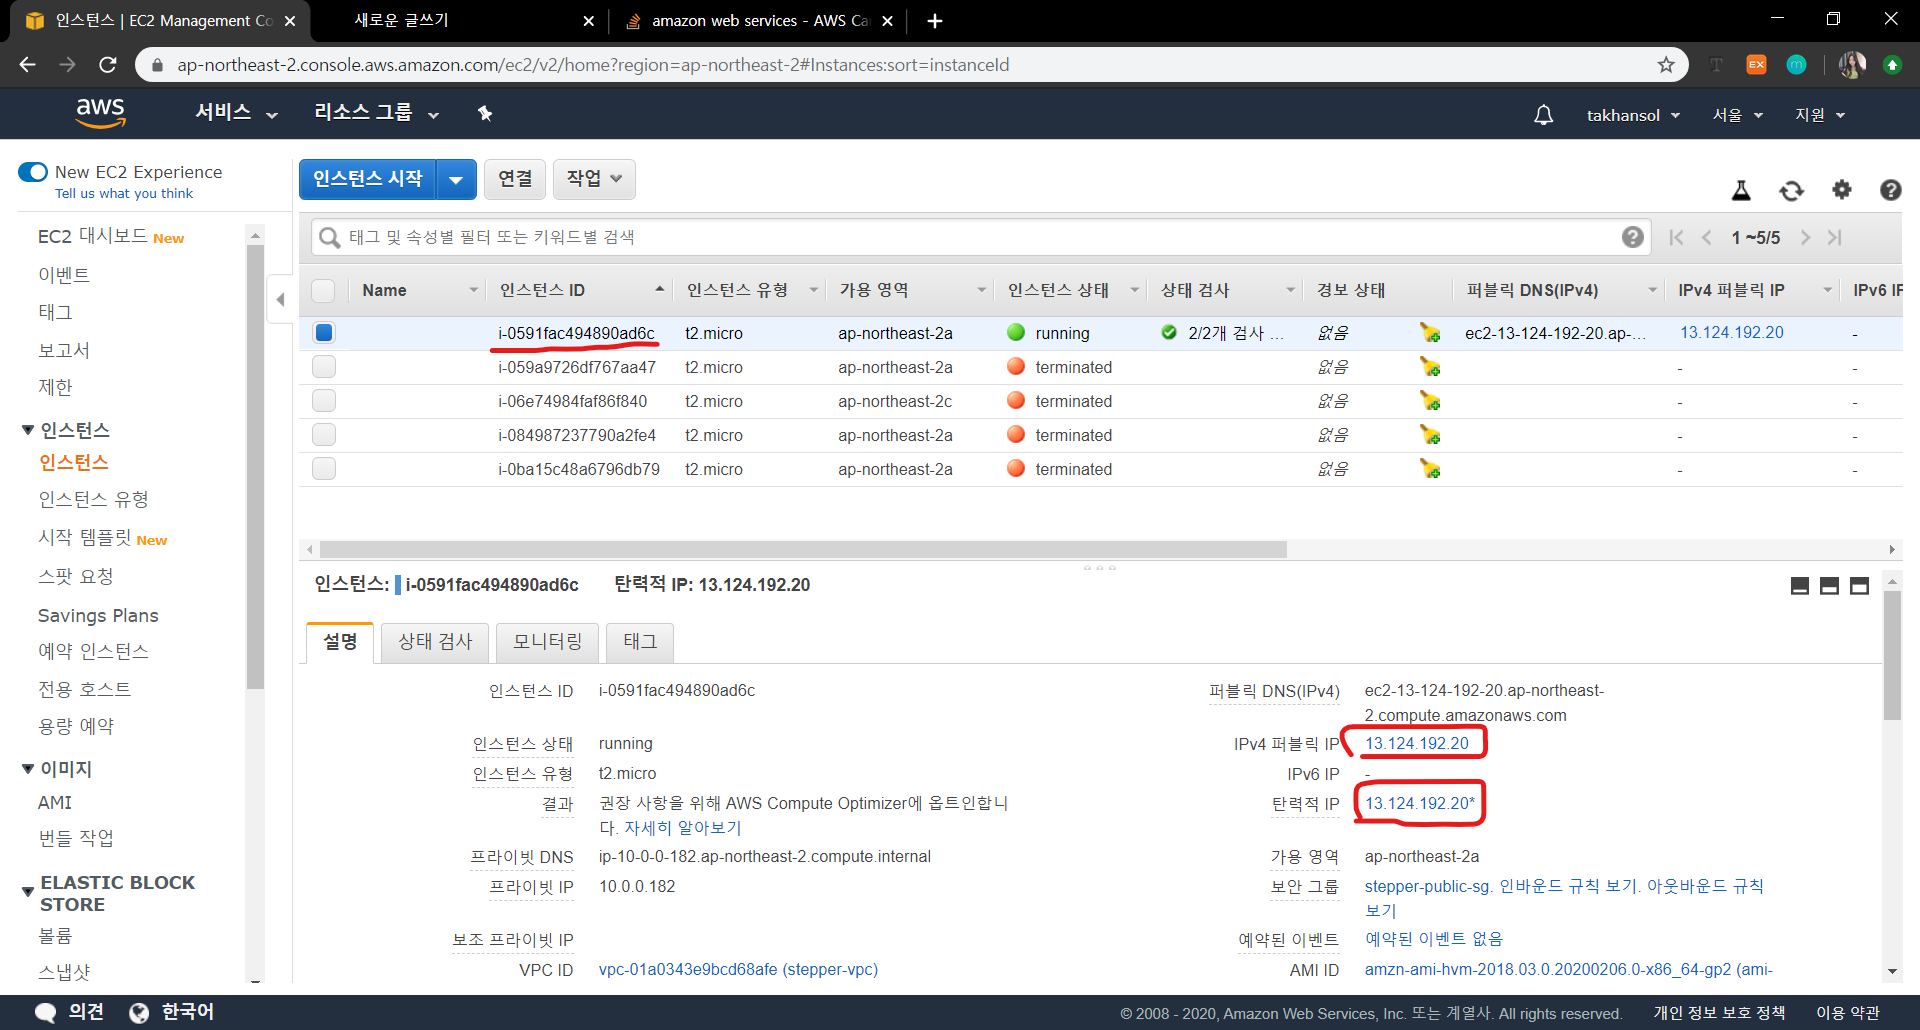
Task: Open the stepper-public-sg security group link
Action: coord(1428,886)
